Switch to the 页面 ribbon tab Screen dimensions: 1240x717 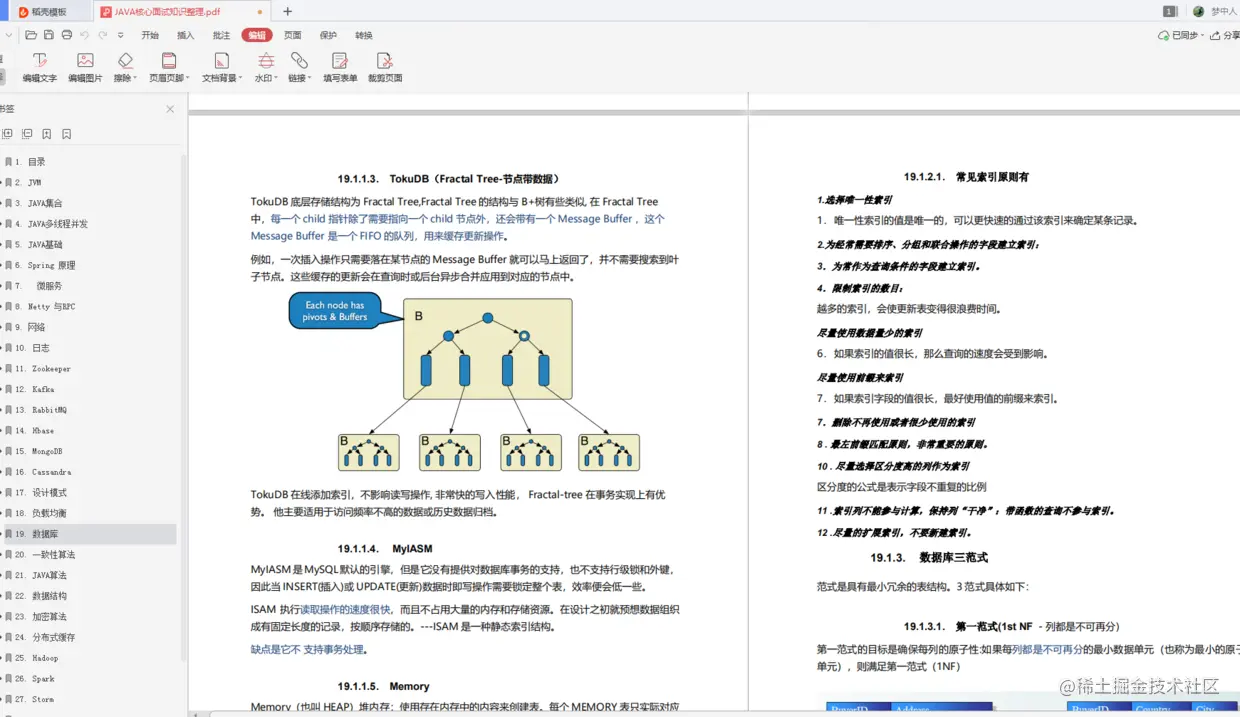click(293, 35)
